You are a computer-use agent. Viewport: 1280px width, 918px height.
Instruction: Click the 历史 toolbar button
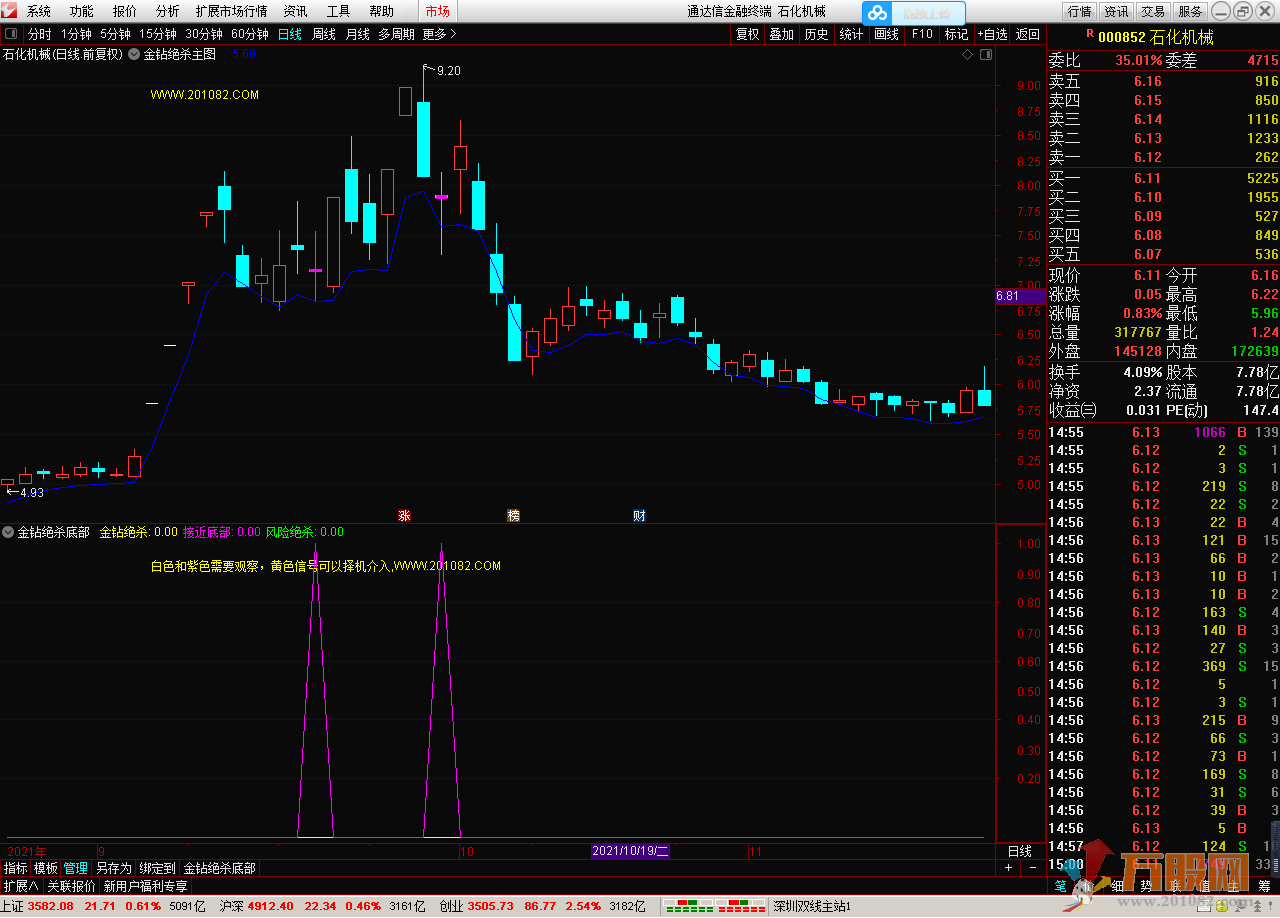[x=816, y=34]
